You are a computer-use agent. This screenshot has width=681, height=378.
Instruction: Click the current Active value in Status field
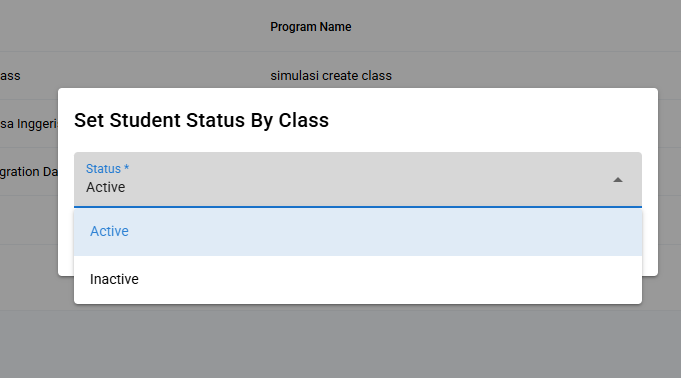[x=106, y=187]
